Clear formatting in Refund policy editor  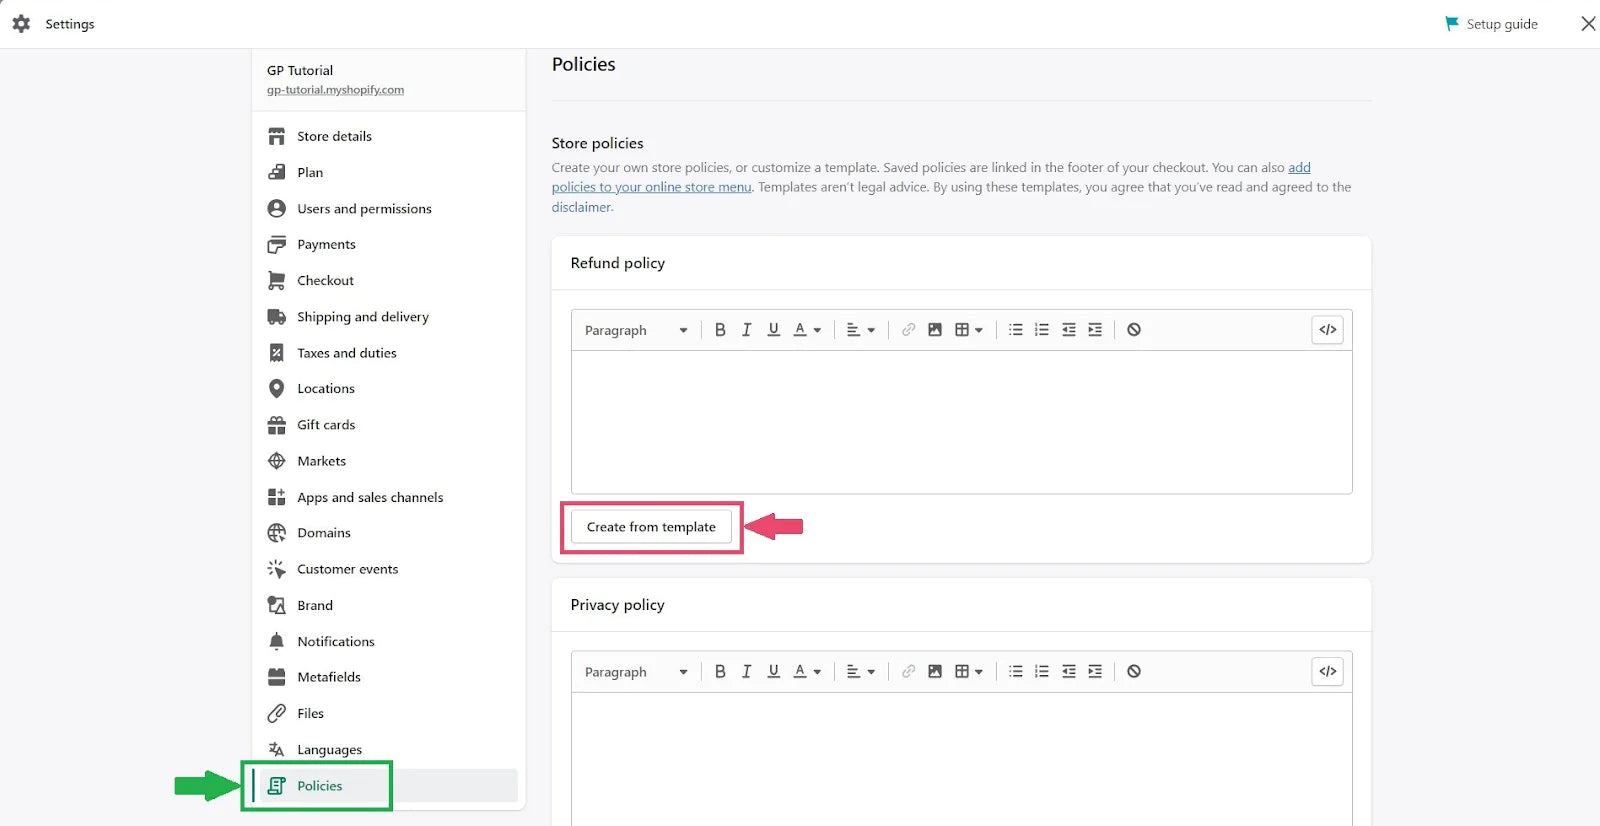pyautogui.click(x=1134, y=330)
